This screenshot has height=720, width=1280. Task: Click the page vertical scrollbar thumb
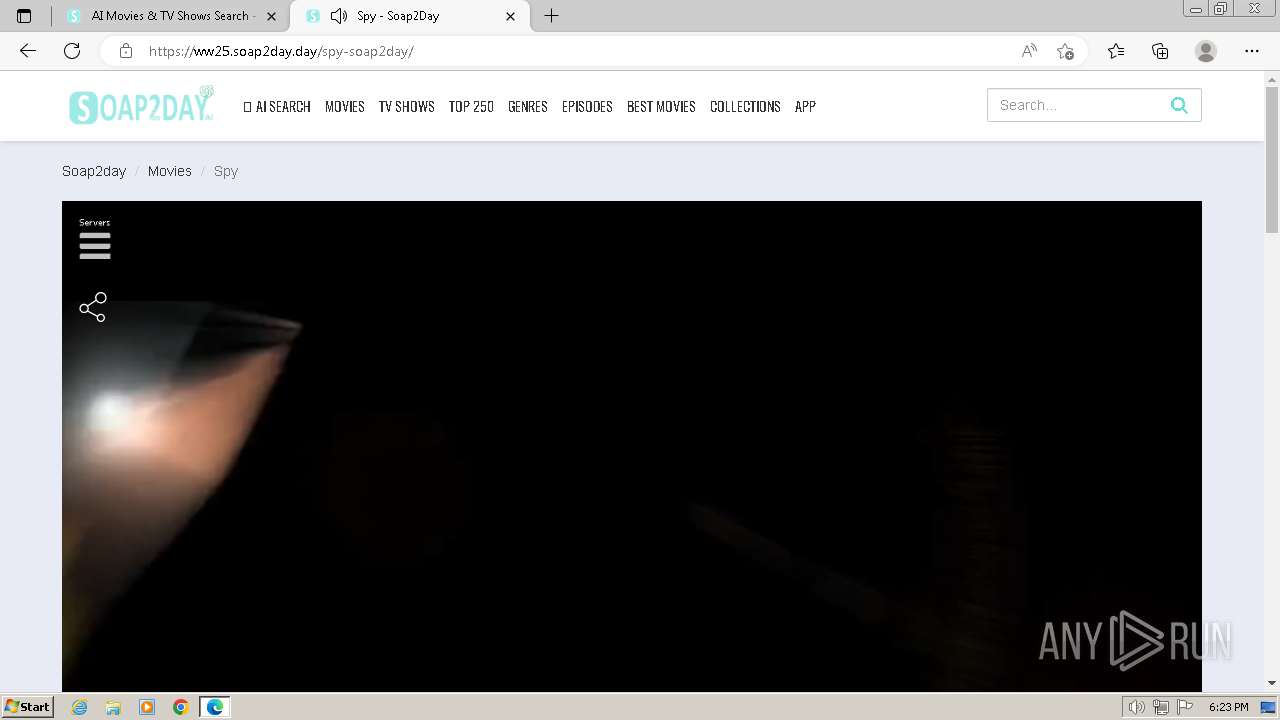(x=1272, y=160)
